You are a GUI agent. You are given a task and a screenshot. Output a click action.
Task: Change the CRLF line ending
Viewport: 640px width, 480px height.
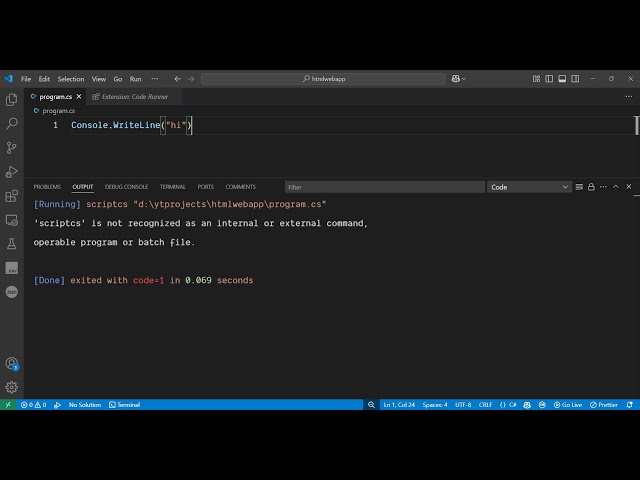tap(485, 404)
